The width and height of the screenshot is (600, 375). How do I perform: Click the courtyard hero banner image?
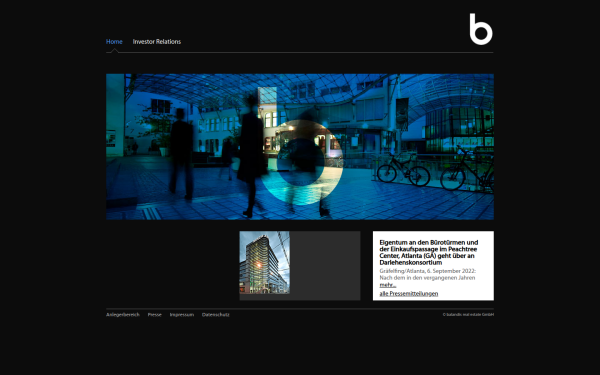point(300,147)
